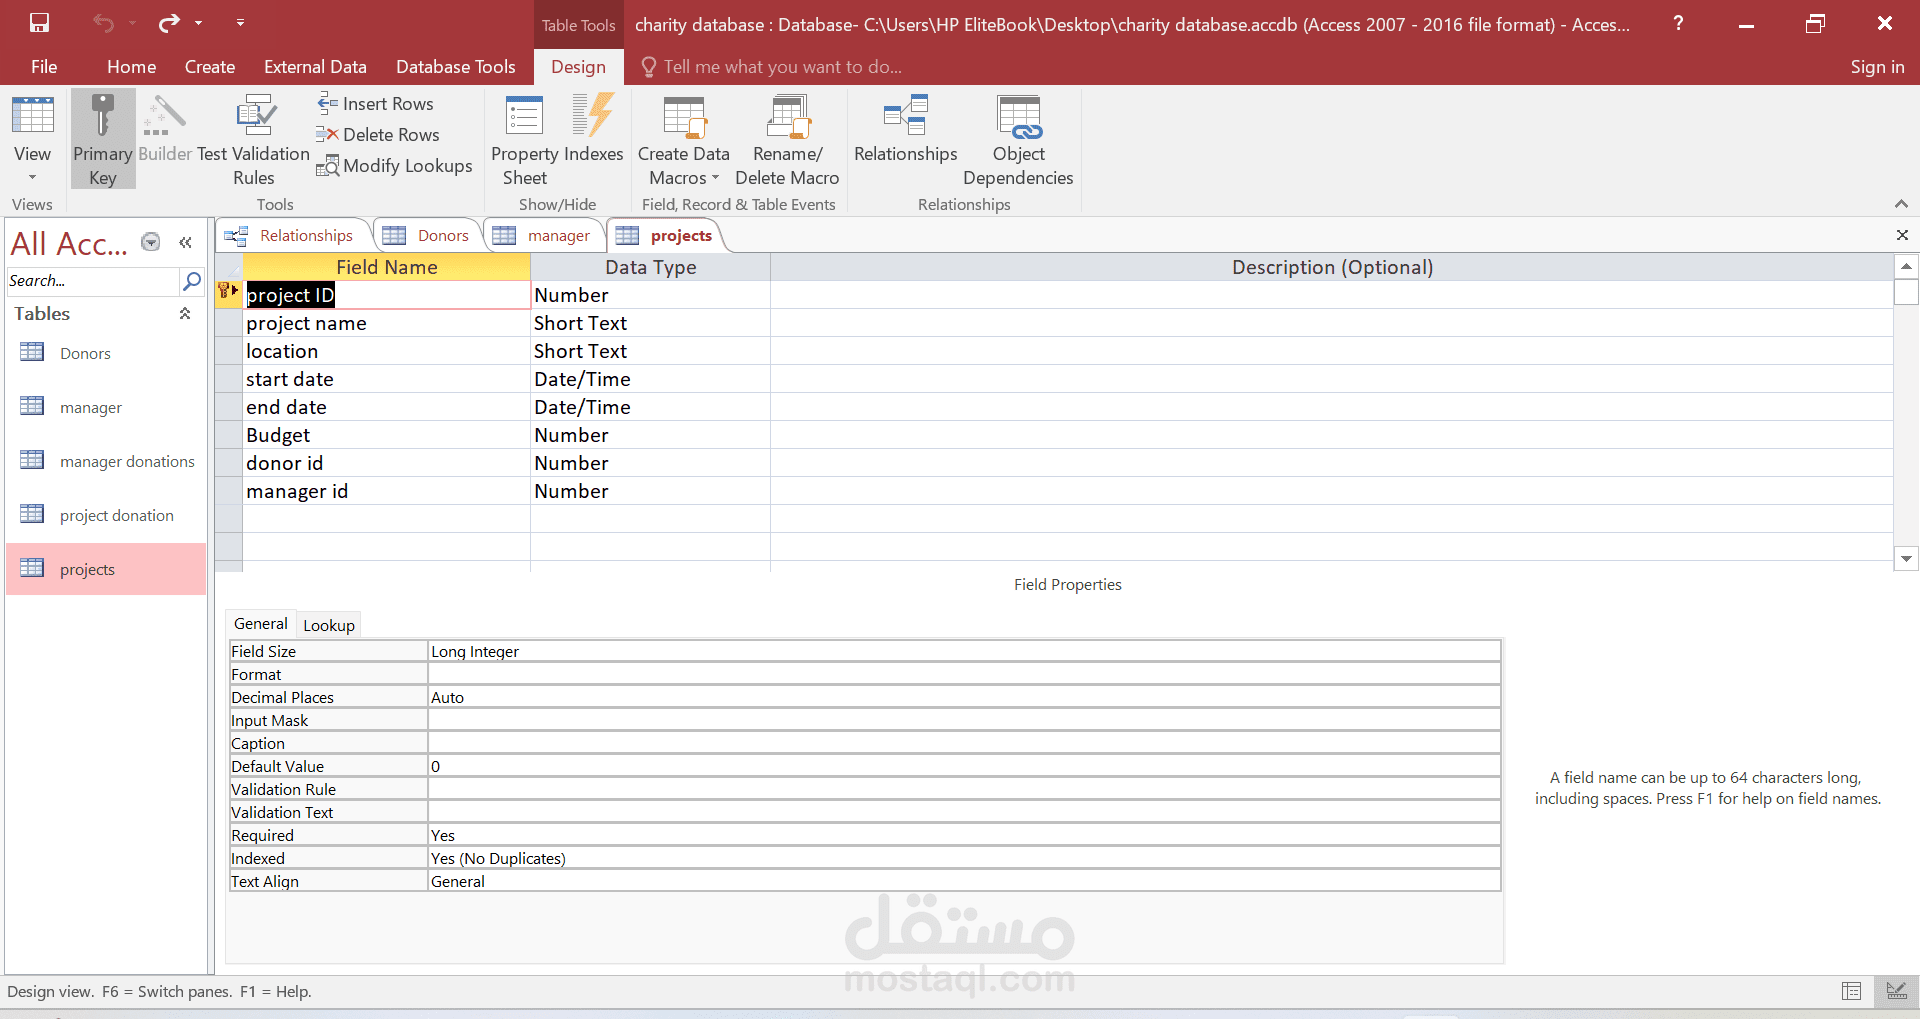The width and height of the screenshot is (1920, 1019).
Task: Click the search magnifier in navigation pane
Action: point(192,282)
